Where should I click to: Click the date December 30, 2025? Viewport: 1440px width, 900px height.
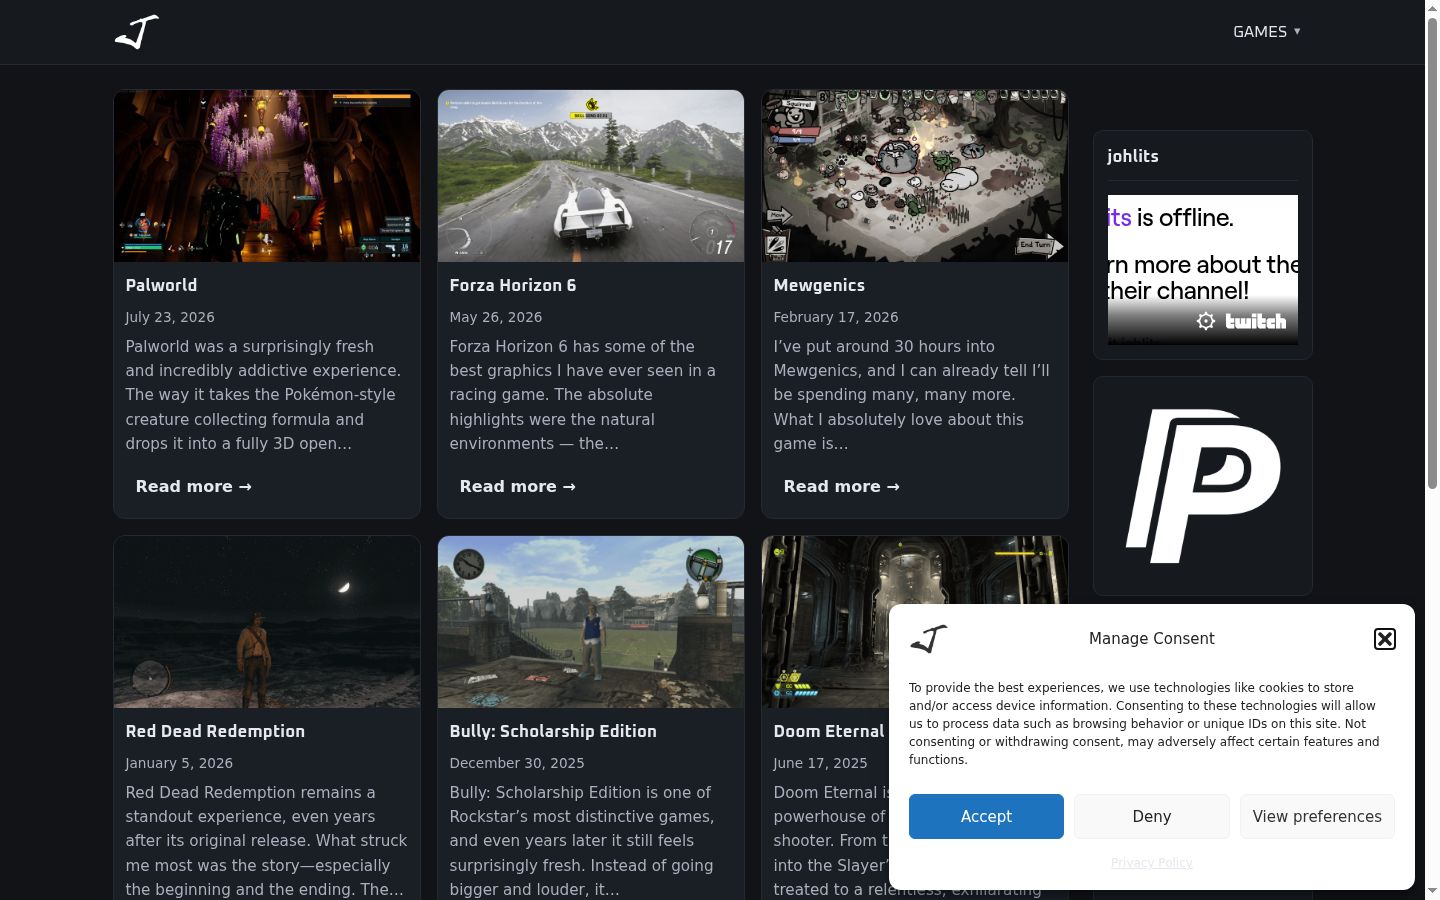517,763
